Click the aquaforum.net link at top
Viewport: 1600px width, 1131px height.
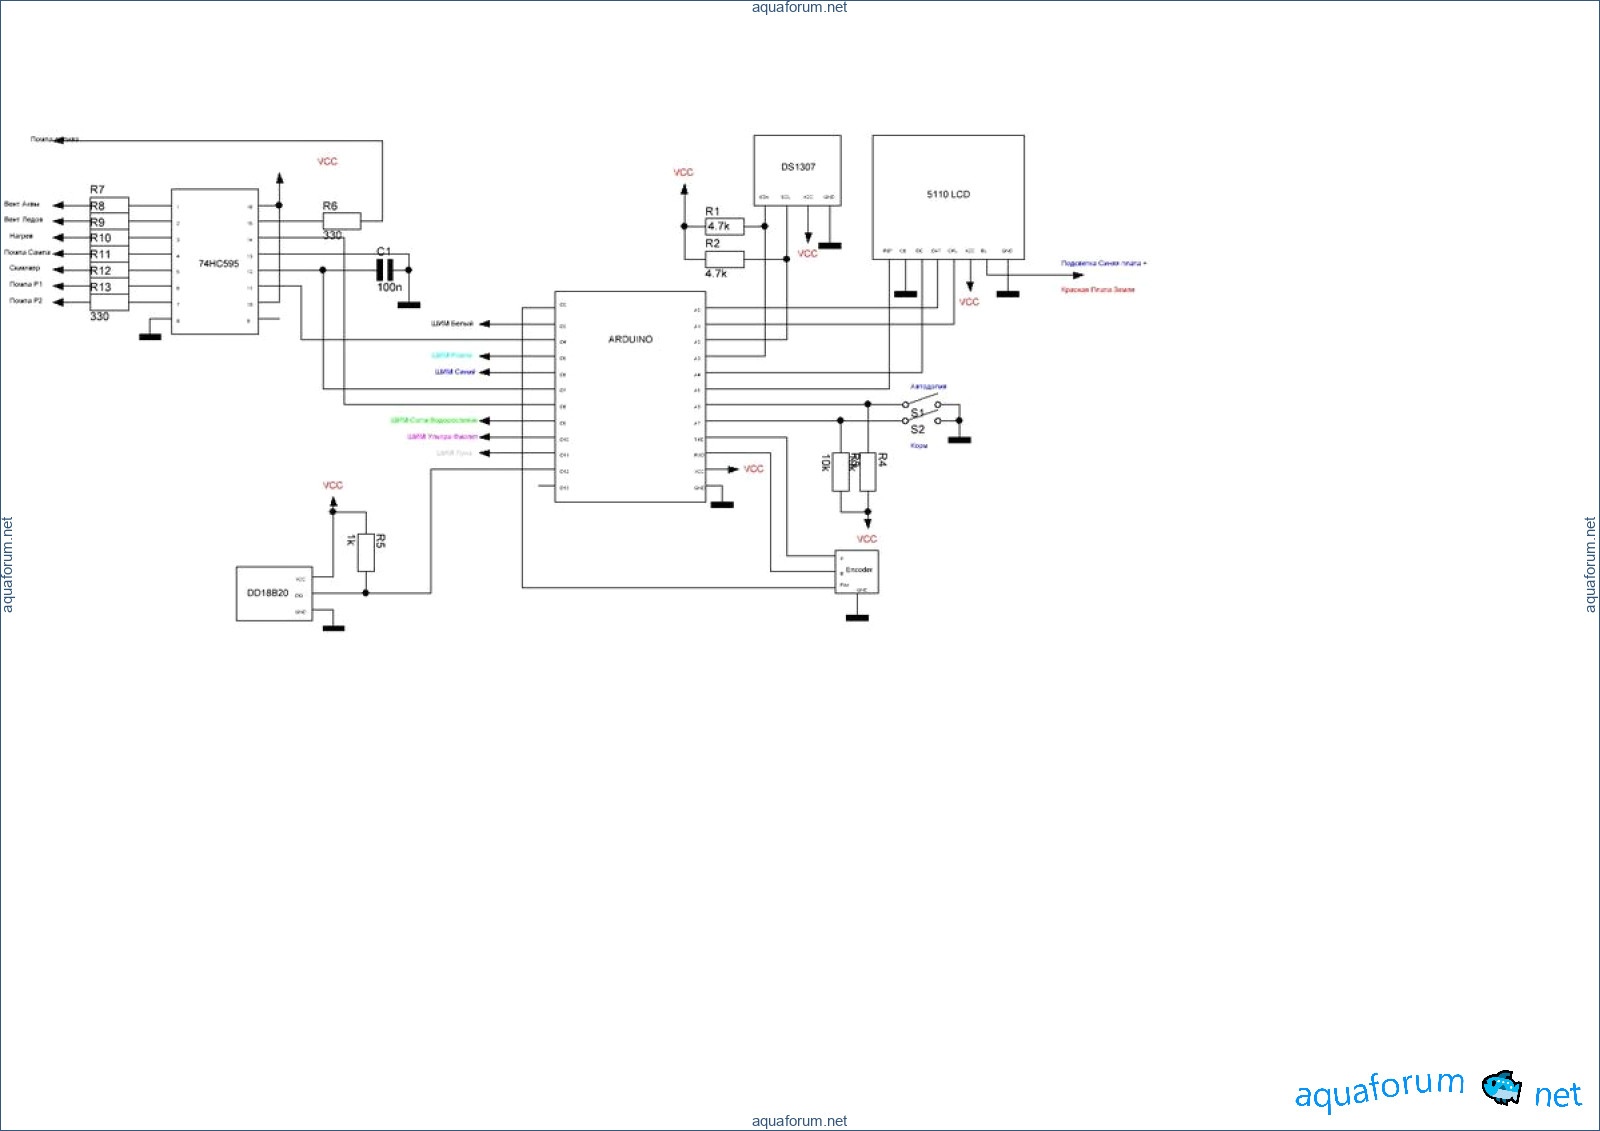pyautogui.click(x=799, y=7)
